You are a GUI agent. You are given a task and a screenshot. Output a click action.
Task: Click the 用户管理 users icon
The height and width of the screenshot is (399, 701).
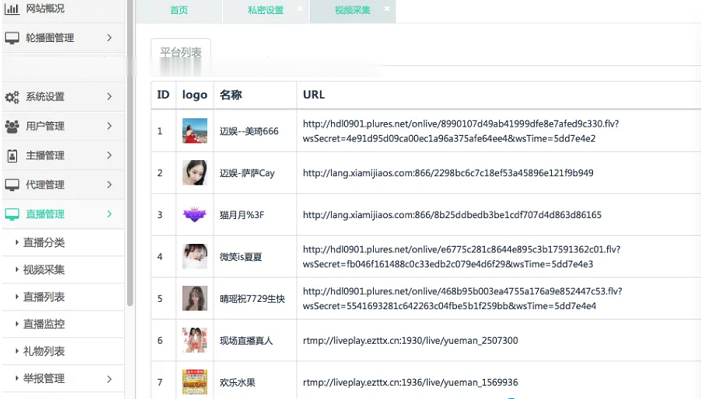tap(12, 126)
